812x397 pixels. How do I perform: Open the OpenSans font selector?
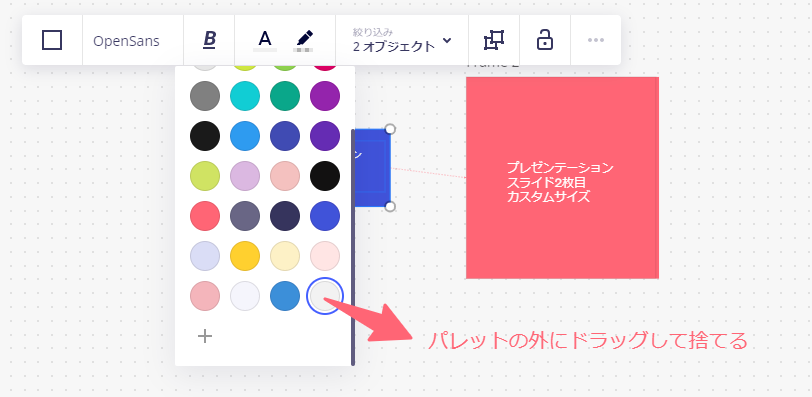(x=126, y=41)
